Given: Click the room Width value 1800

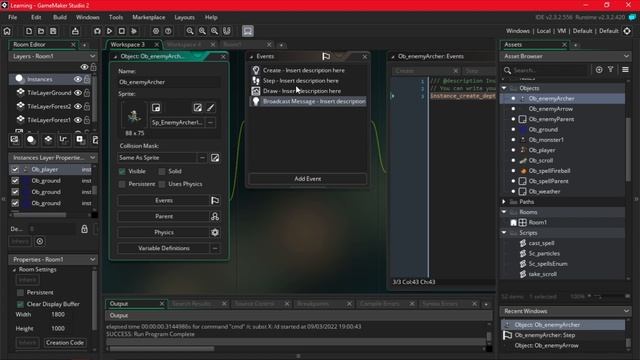Looking at the screenshot, I should 58,314.
